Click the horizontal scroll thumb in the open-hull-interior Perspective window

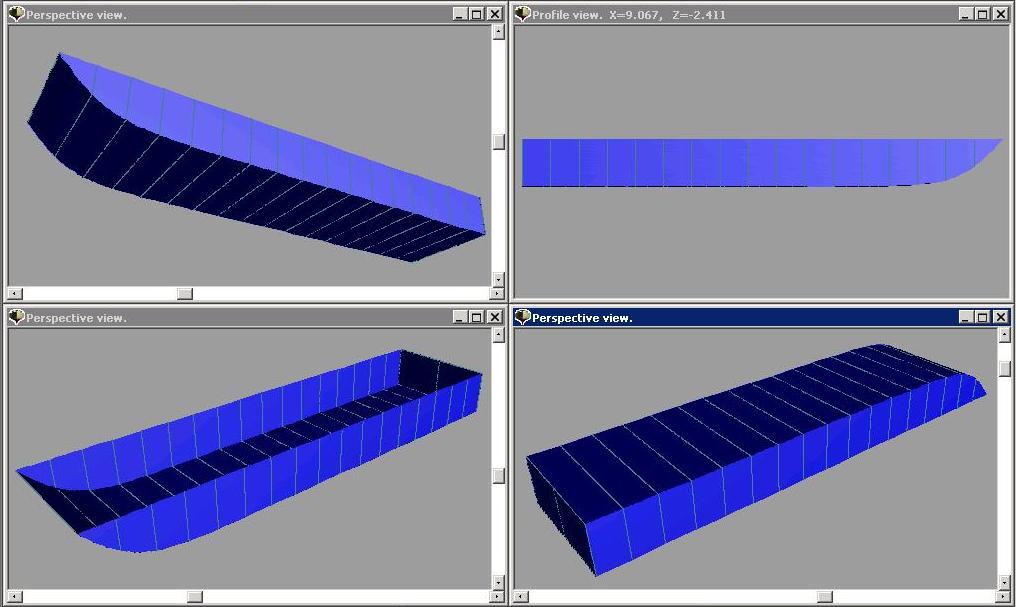(x=194, y=596)
